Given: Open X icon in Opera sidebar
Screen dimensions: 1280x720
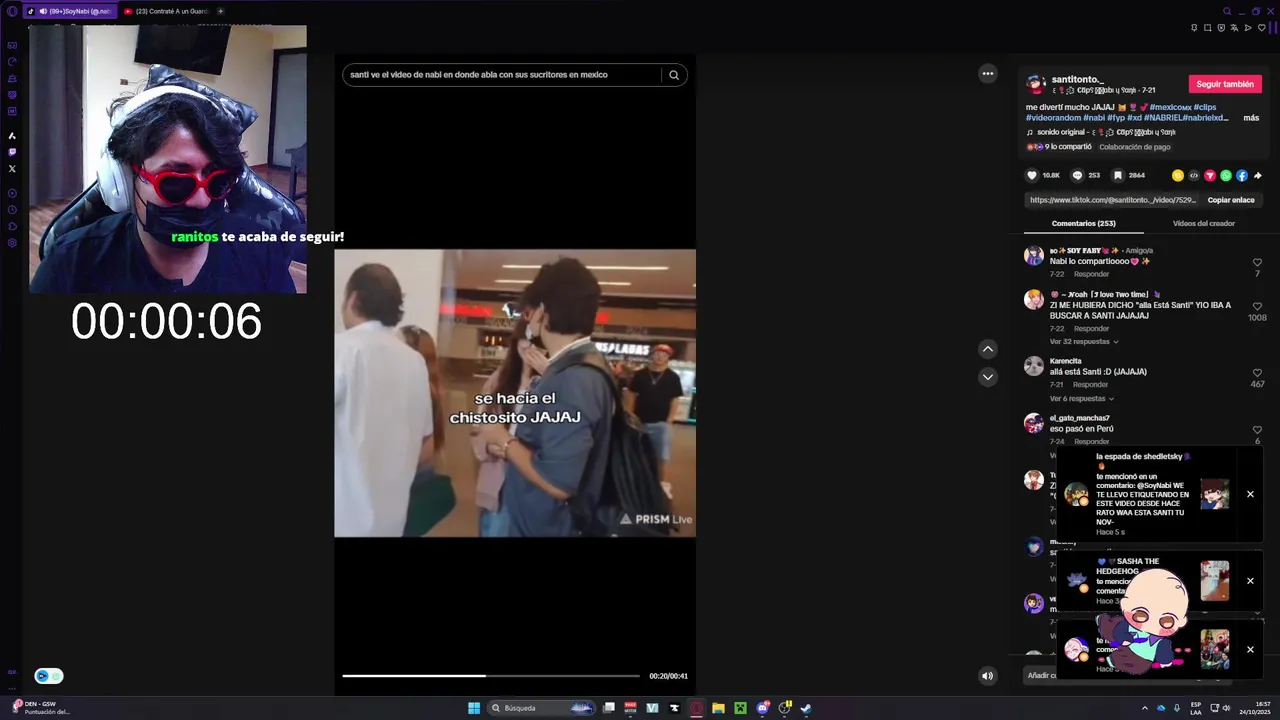Looking at the screenshot, I should [12, 169].
